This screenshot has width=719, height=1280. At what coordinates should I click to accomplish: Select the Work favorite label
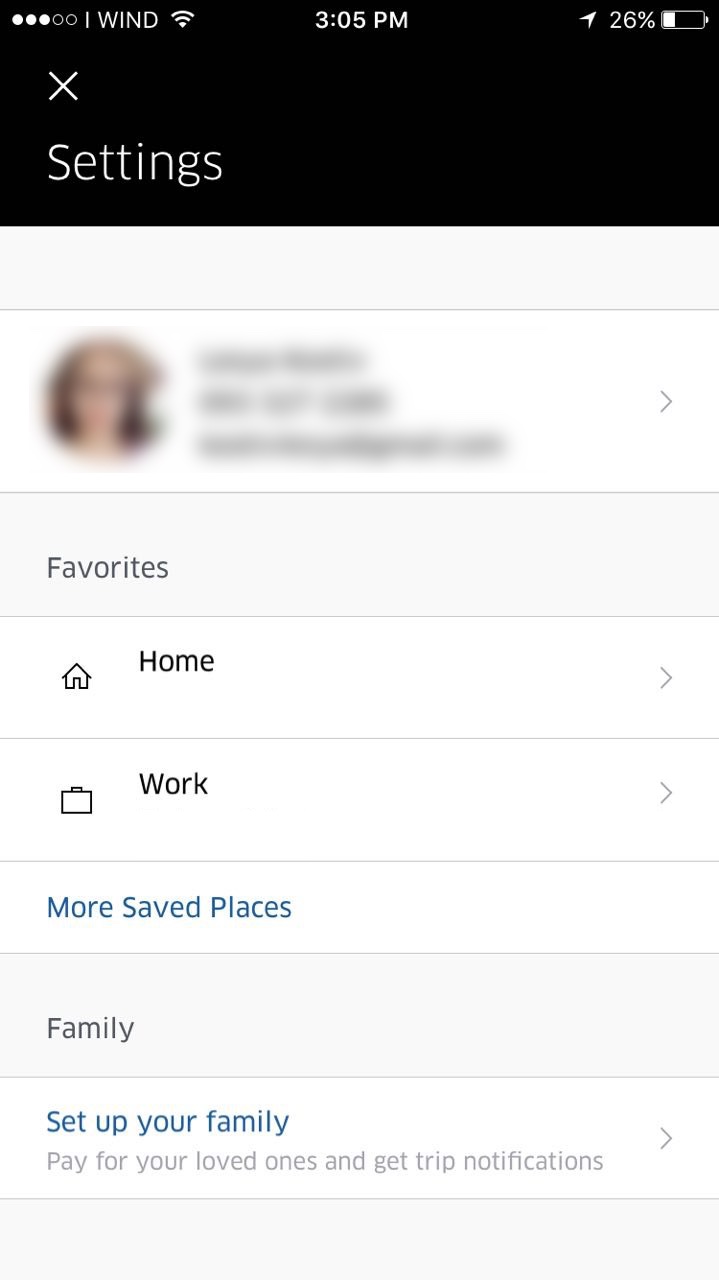[x=173, y=784]
